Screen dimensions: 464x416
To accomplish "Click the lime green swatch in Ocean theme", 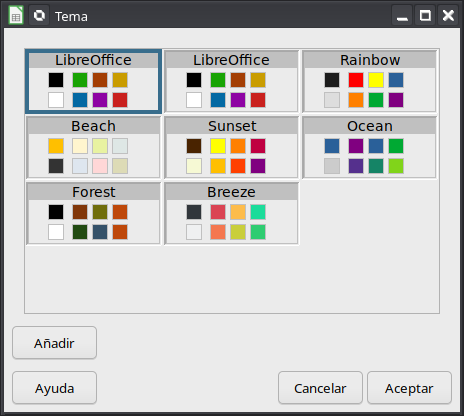I will coord(396,166).
